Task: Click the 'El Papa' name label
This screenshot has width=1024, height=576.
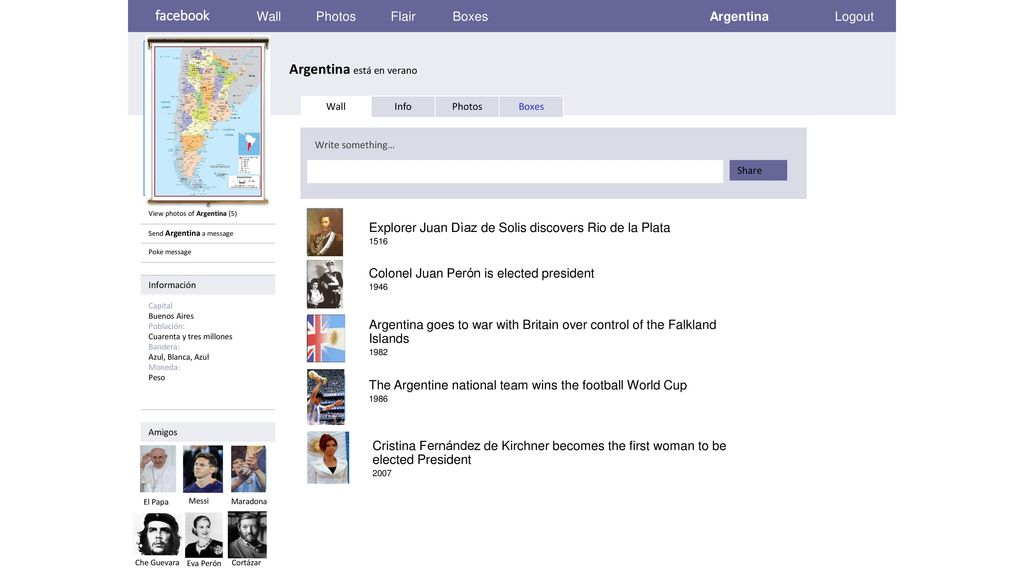Action: click(x=156, y=502)
